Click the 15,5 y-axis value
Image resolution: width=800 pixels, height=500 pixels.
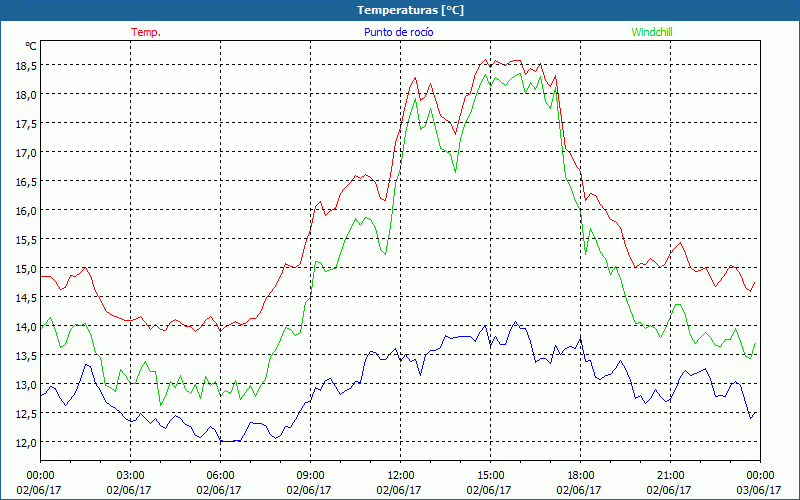coord(25,240)
